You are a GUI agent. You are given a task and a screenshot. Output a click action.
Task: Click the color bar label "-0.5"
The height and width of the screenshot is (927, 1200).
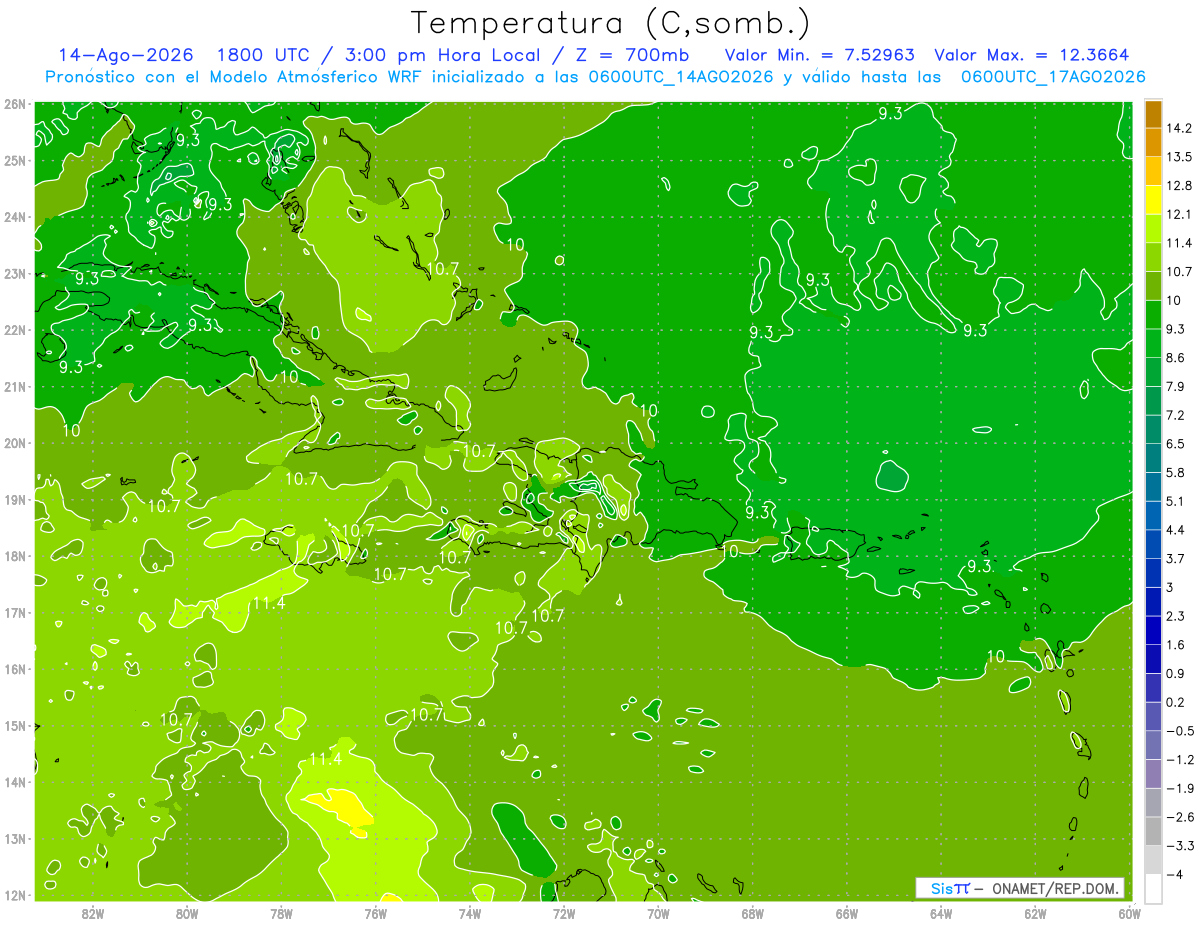point(1180,731)
